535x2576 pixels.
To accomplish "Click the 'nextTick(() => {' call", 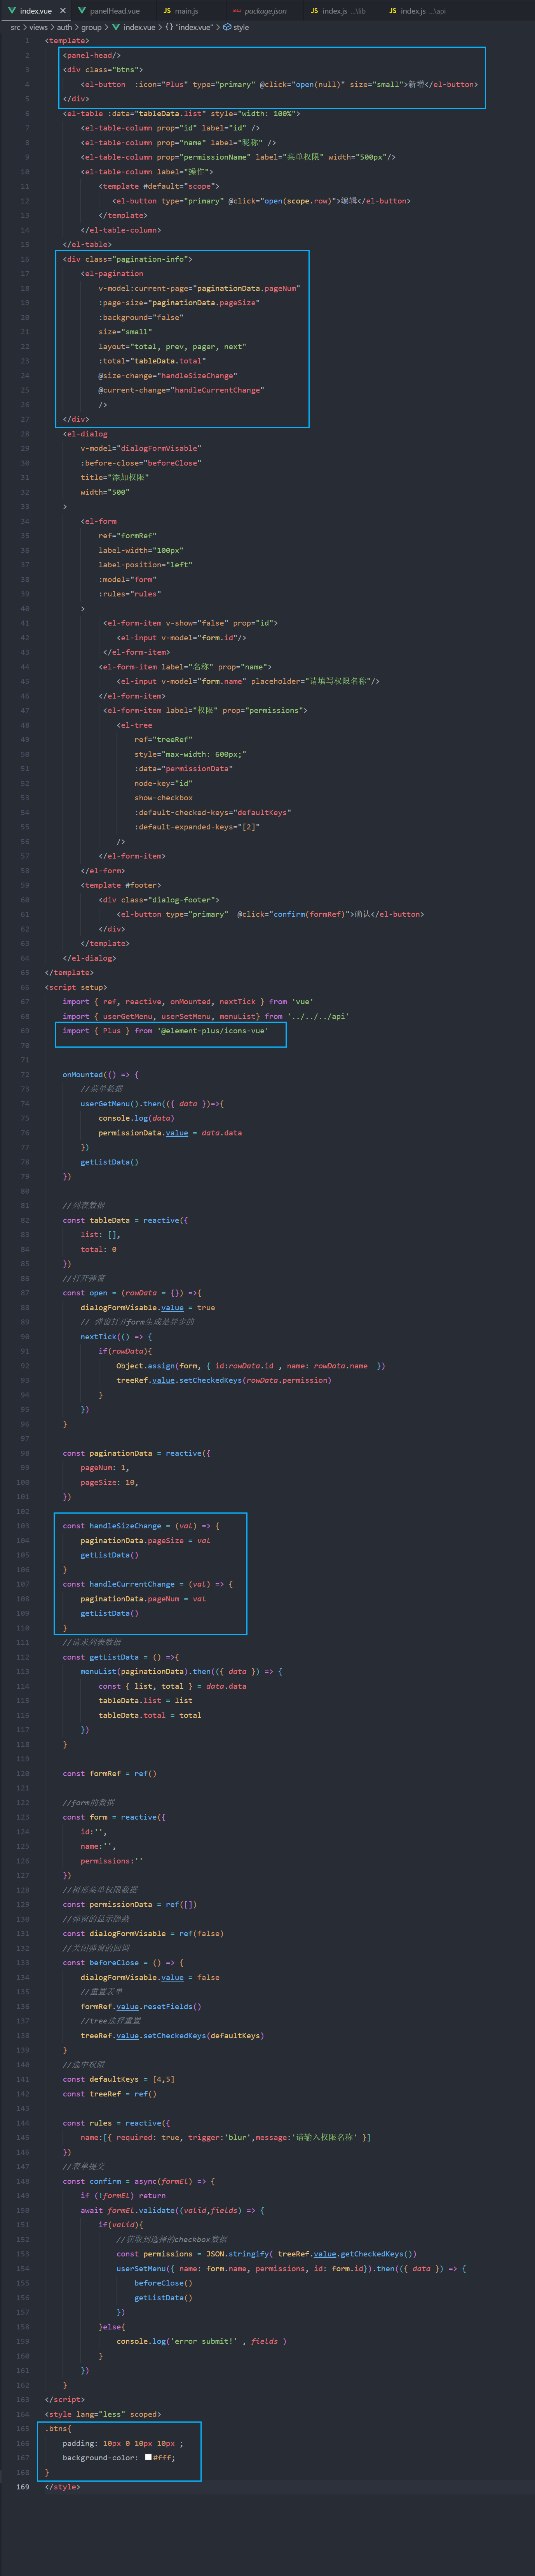I will 116,1337.
